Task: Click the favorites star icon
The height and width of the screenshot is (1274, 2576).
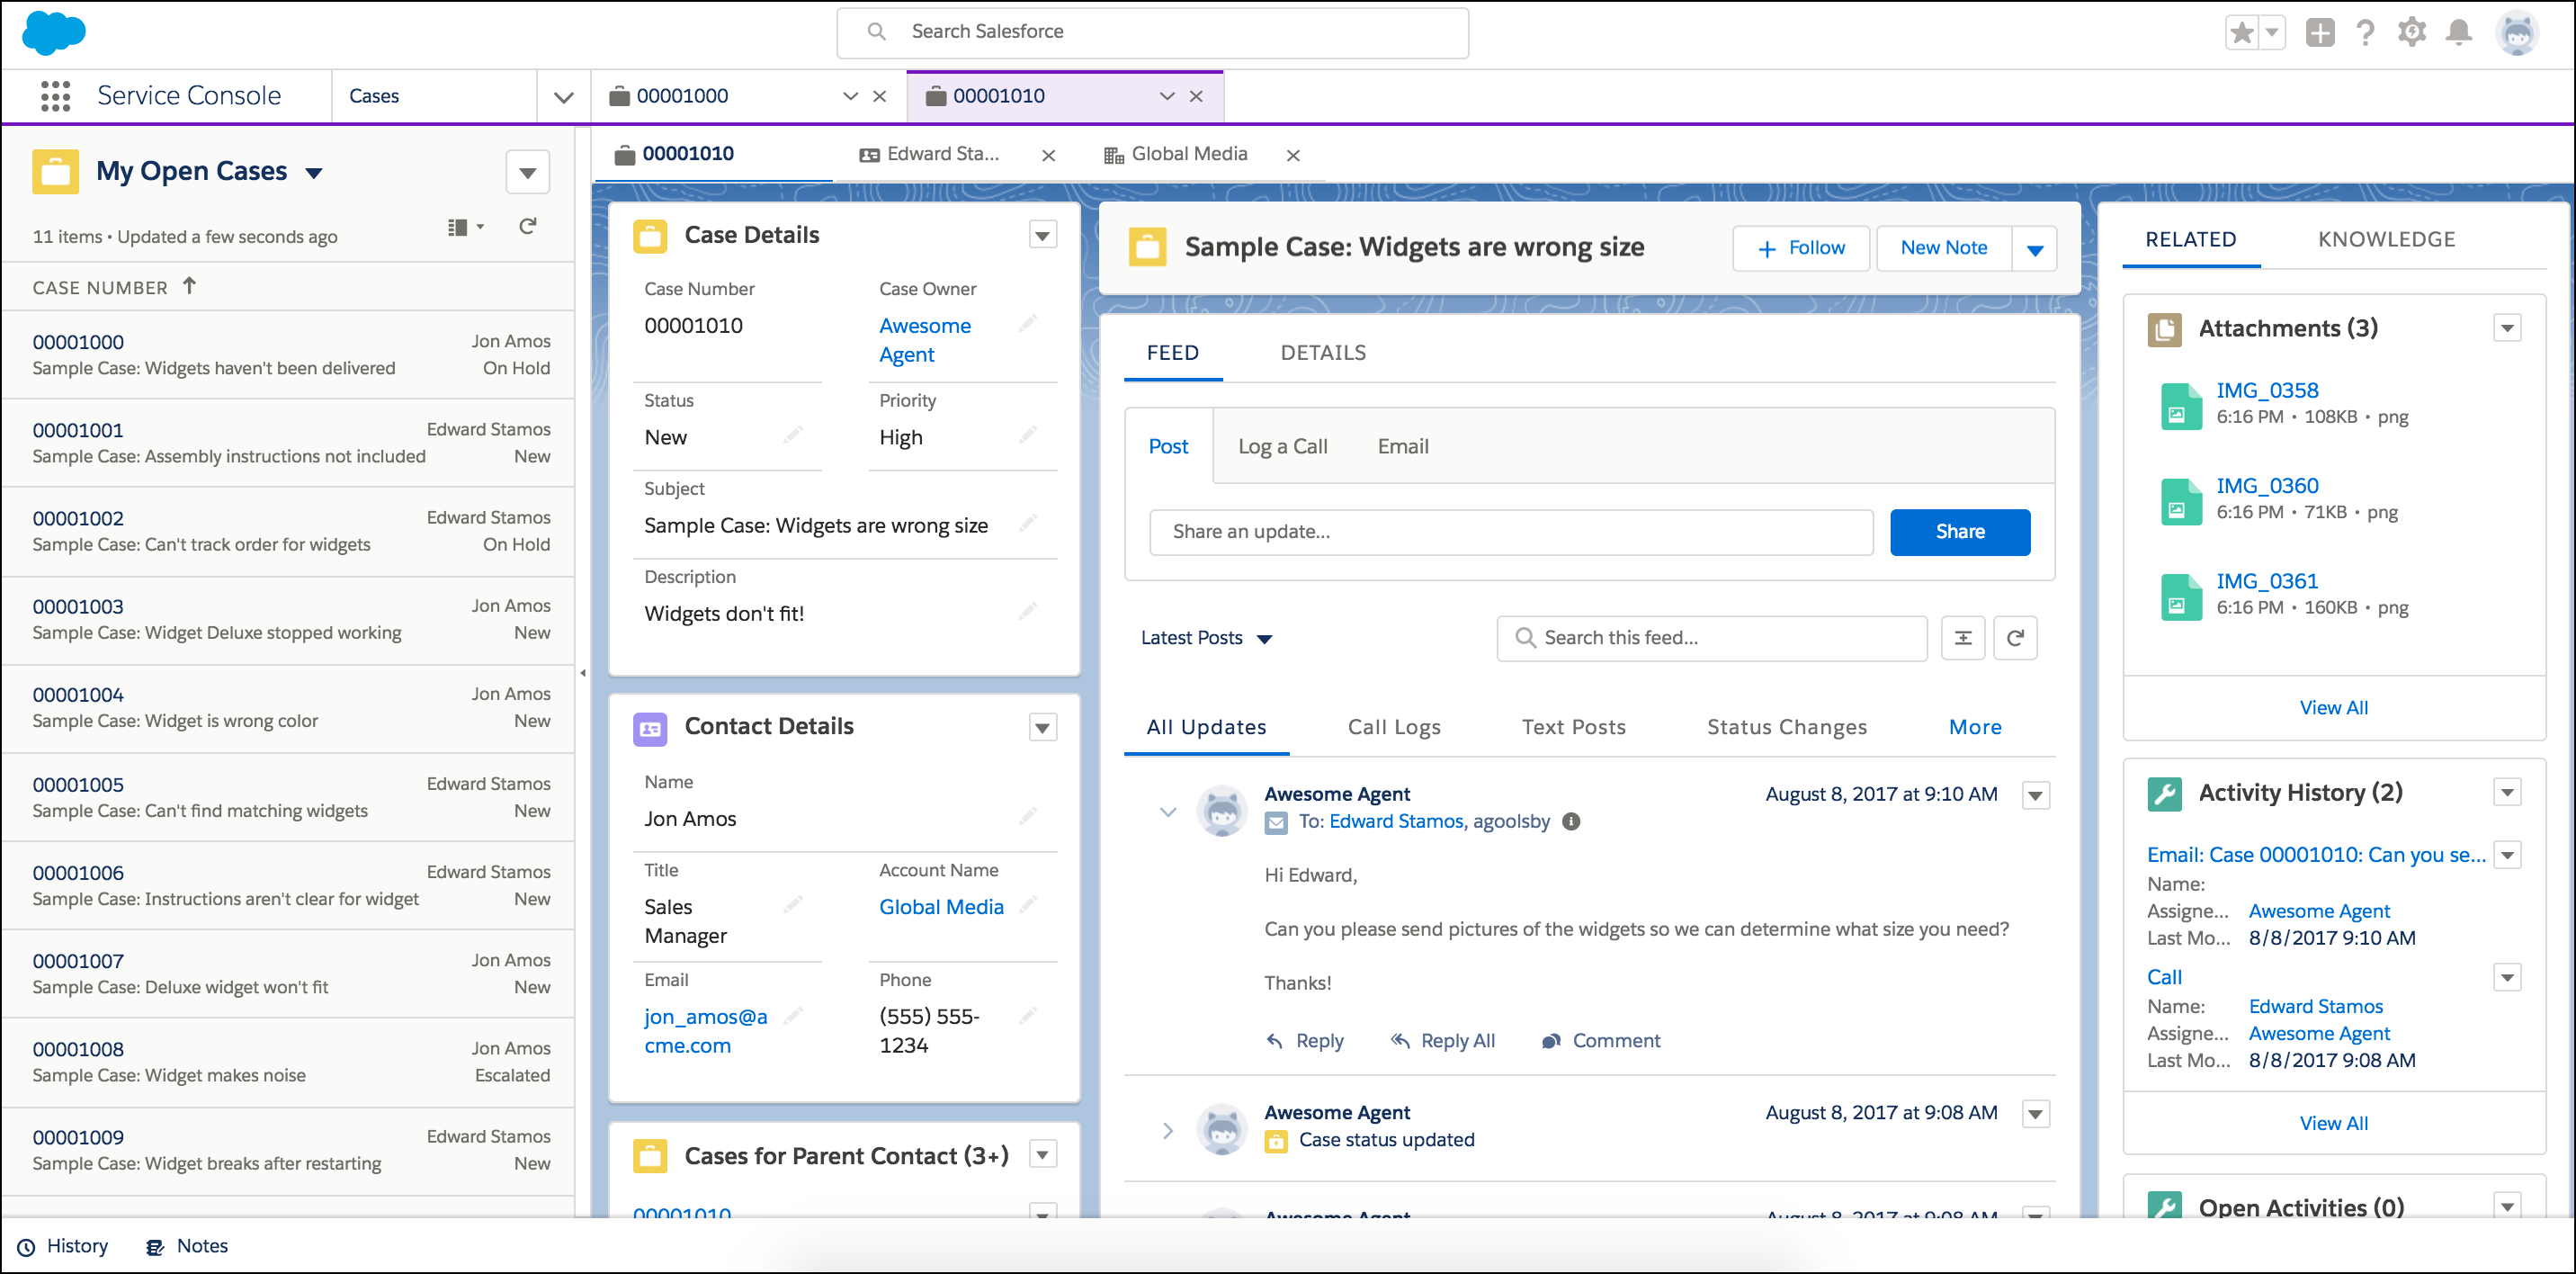Action: (x=2241, y=32)
